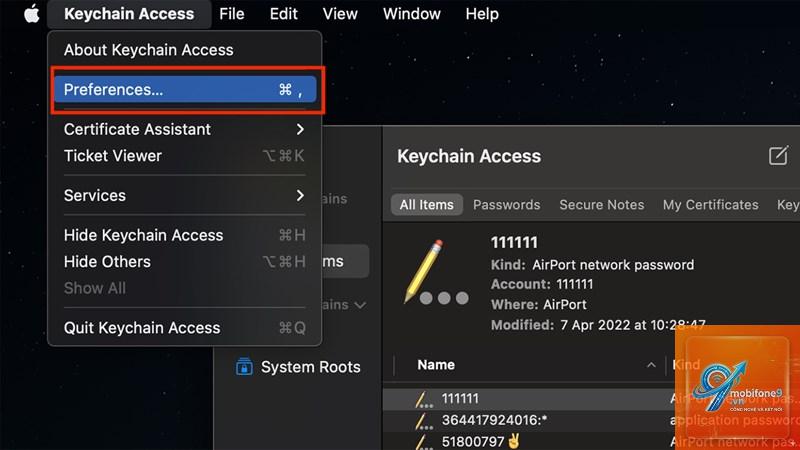Open the File menu
The height and width of the screenshot is (450, 800).
(232, 14)
